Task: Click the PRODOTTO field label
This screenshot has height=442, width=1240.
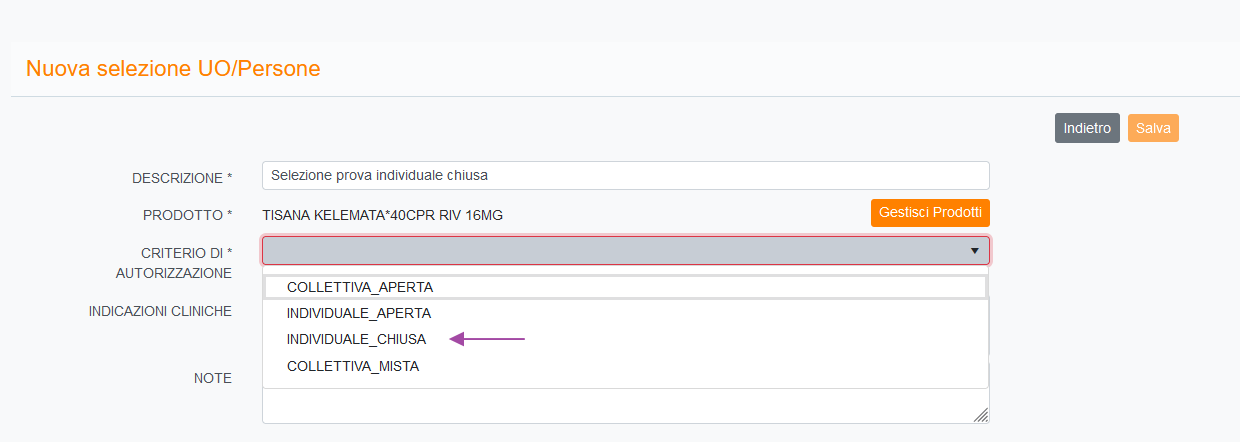Action: pos(188,215)
